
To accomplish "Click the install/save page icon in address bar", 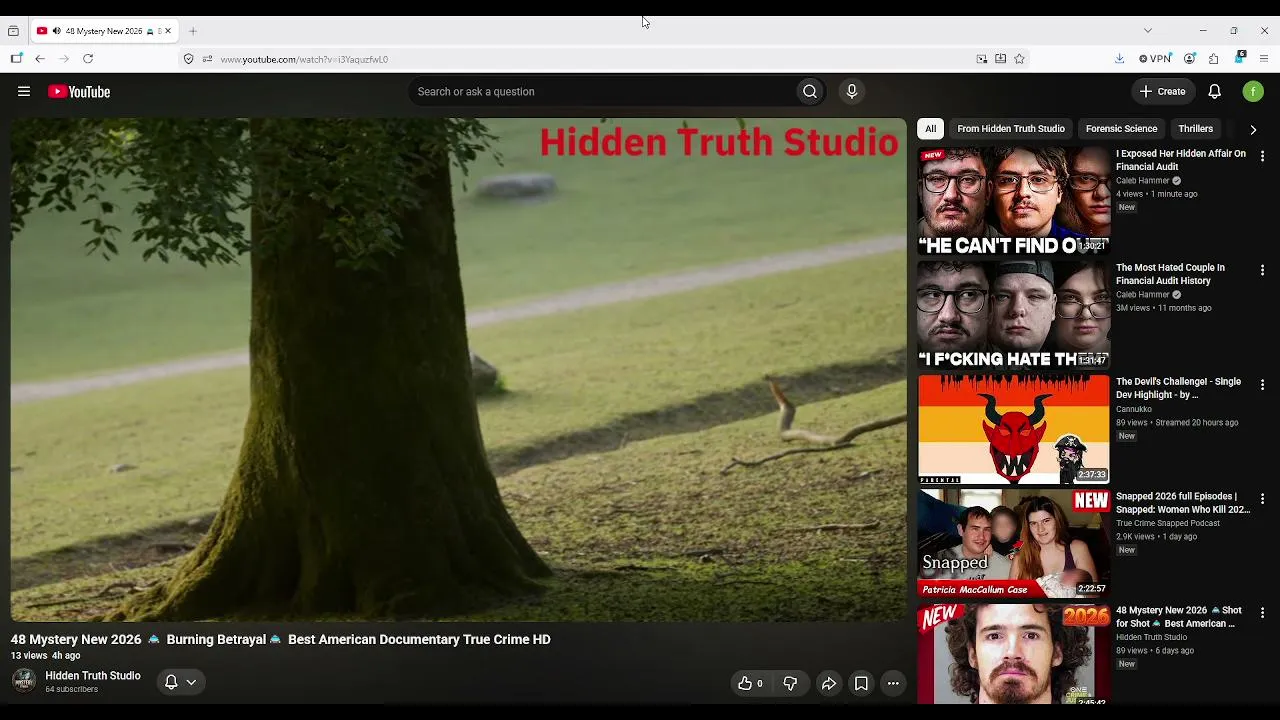I will coord(1000,59).
